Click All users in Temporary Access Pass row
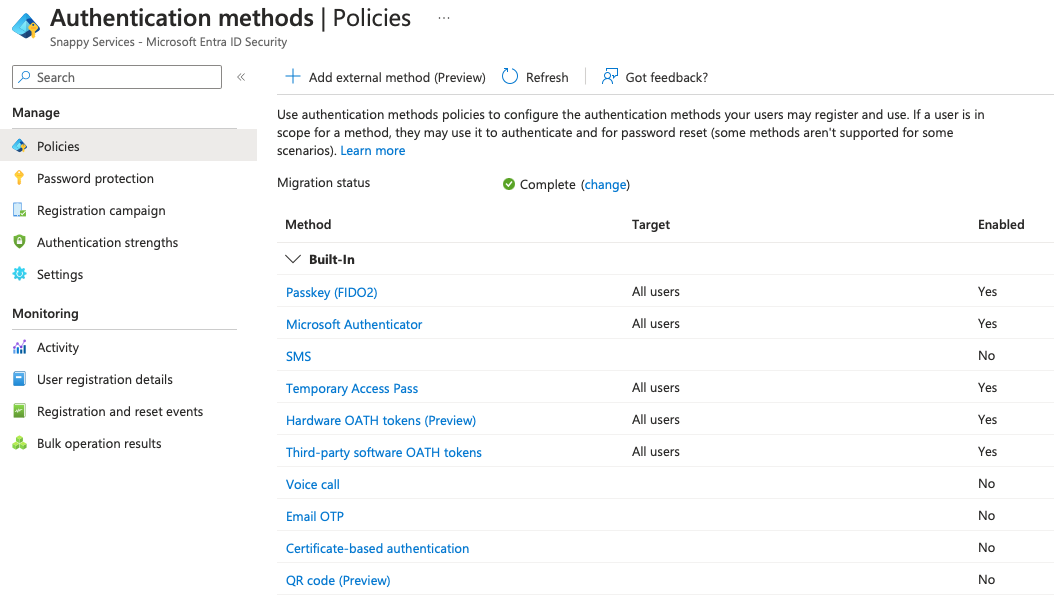The width and height of the screenshot is (1054, 612). tap(655, 387)
